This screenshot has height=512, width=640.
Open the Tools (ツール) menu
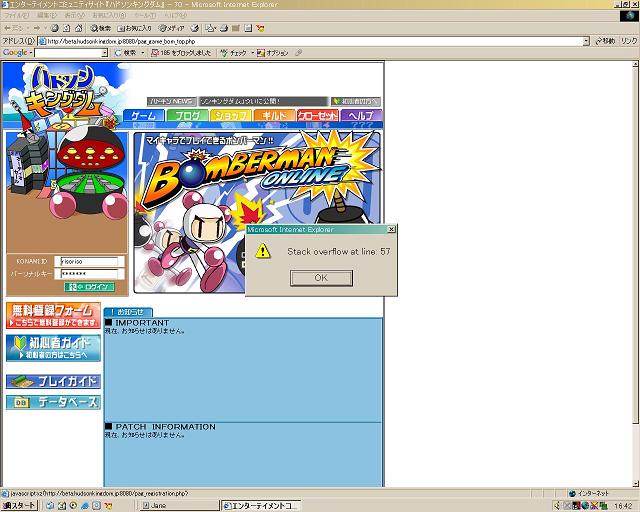click(x=145, y=16)
